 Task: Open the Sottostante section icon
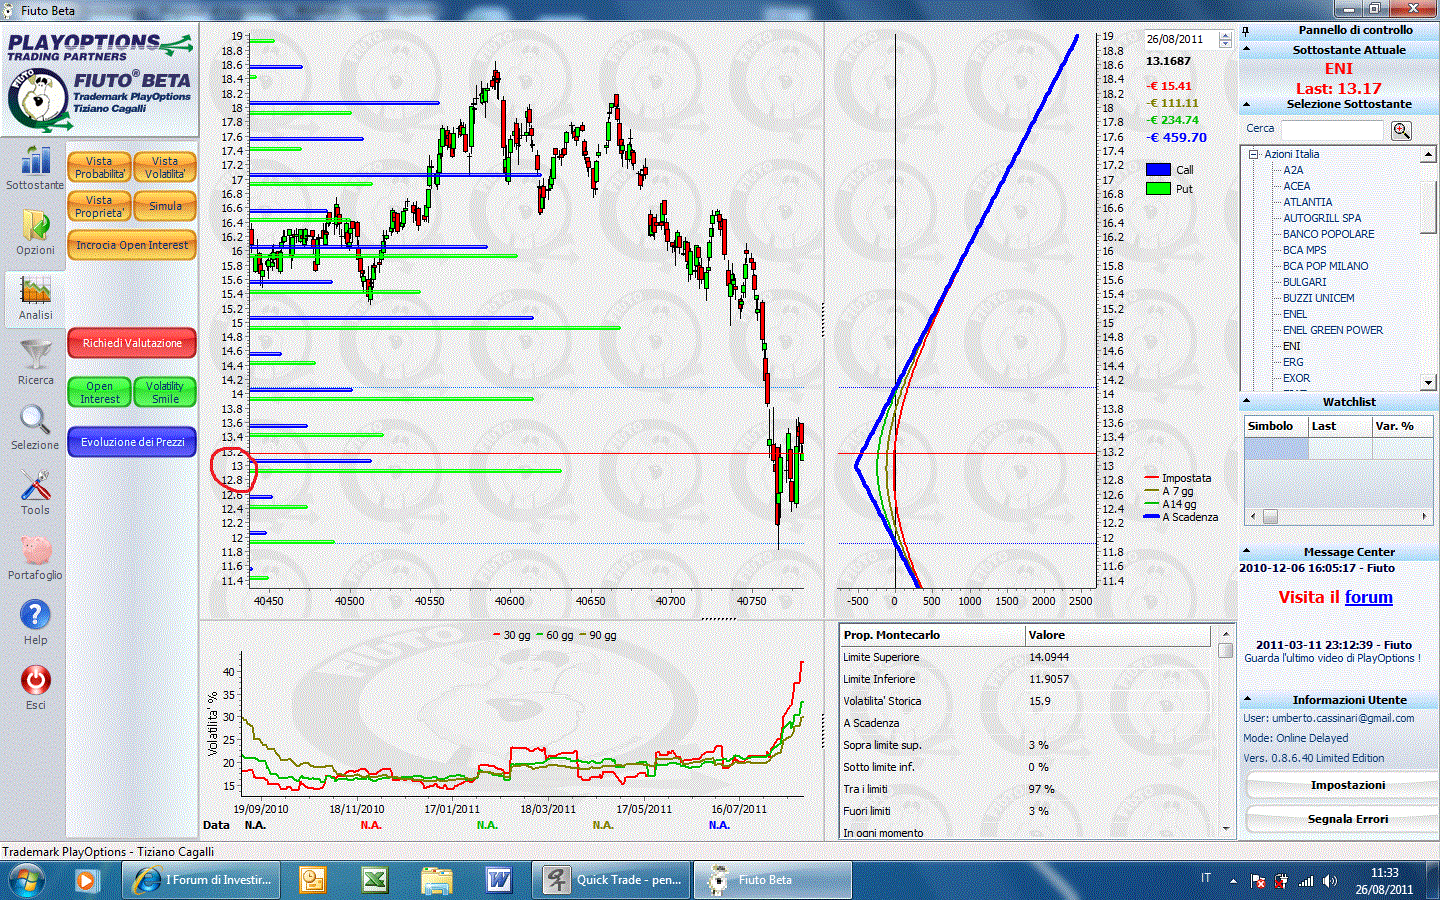coord(35,161)
